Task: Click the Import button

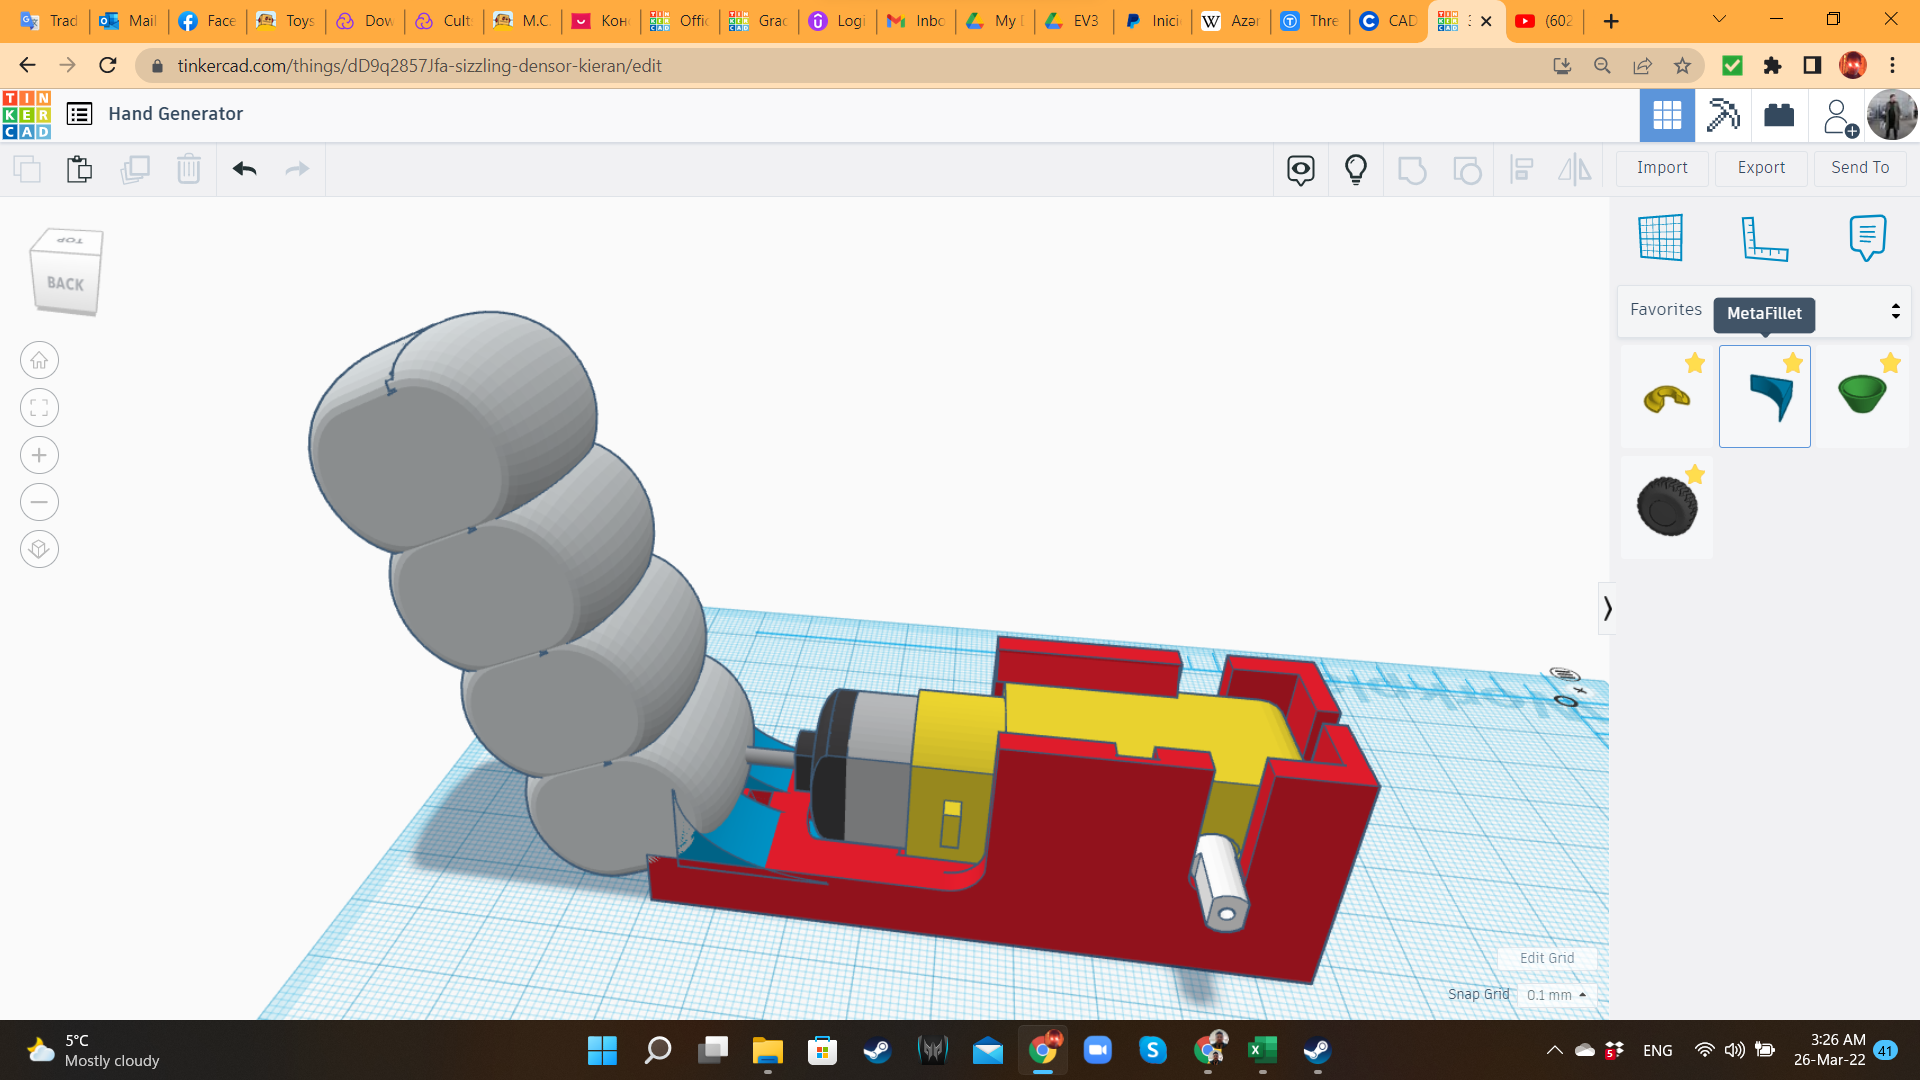Action: point(1662,167)
